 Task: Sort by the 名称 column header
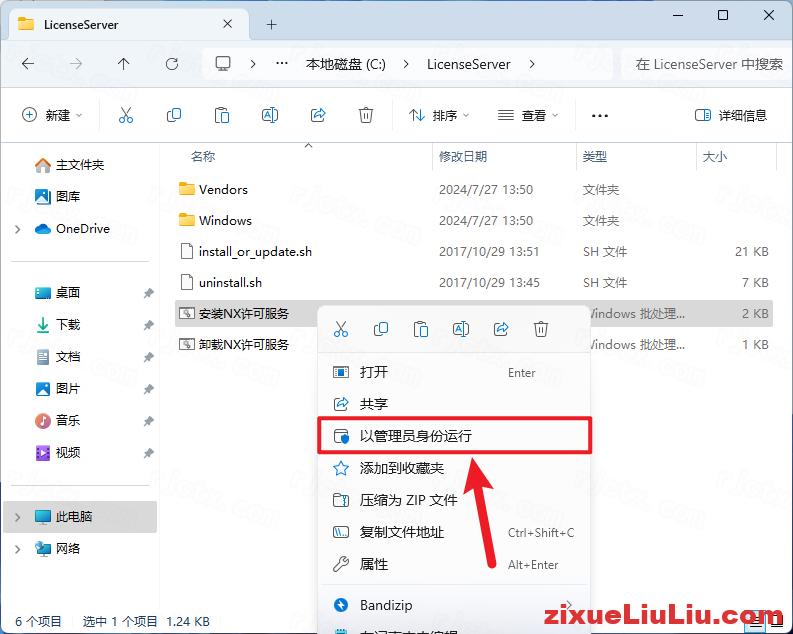tap(203, 157)
